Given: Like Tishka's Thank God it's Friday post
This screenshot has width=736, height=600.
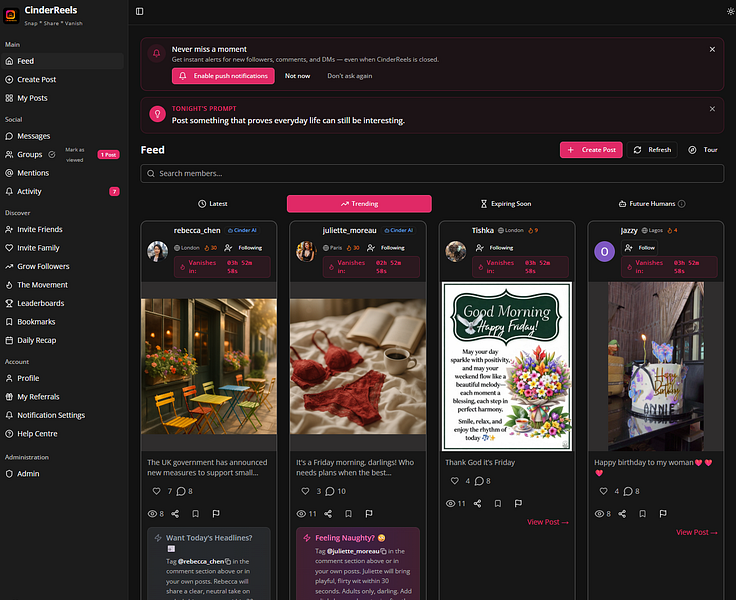Looking at the screenshot, I should pyautogui.click(x=454, y=481).
